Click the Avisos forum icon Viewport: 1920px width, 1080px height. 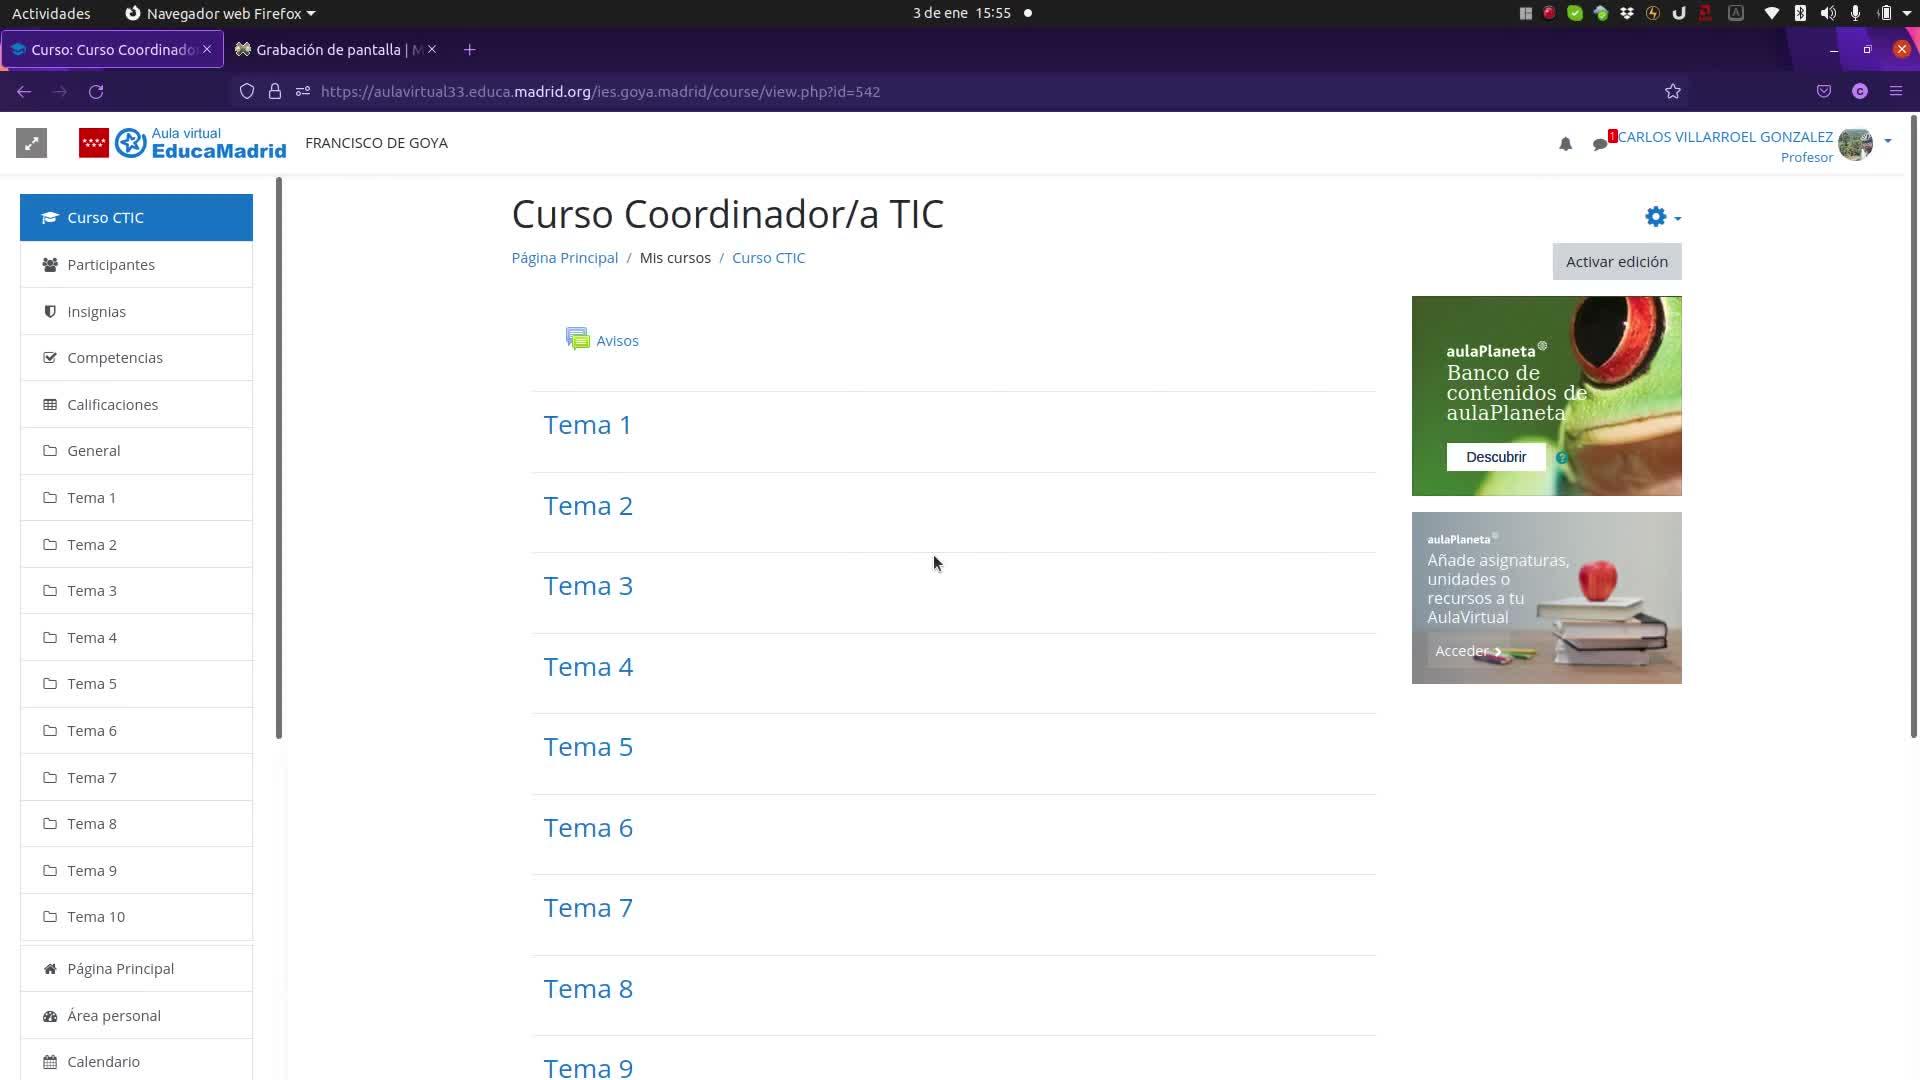[x=578, y=340]
